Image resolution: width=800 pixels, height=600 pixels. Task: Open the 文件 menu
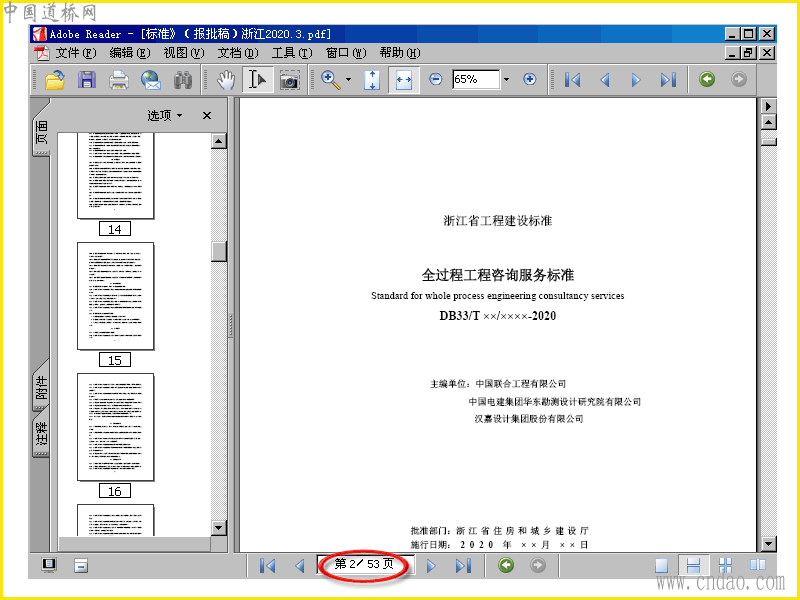76,53
